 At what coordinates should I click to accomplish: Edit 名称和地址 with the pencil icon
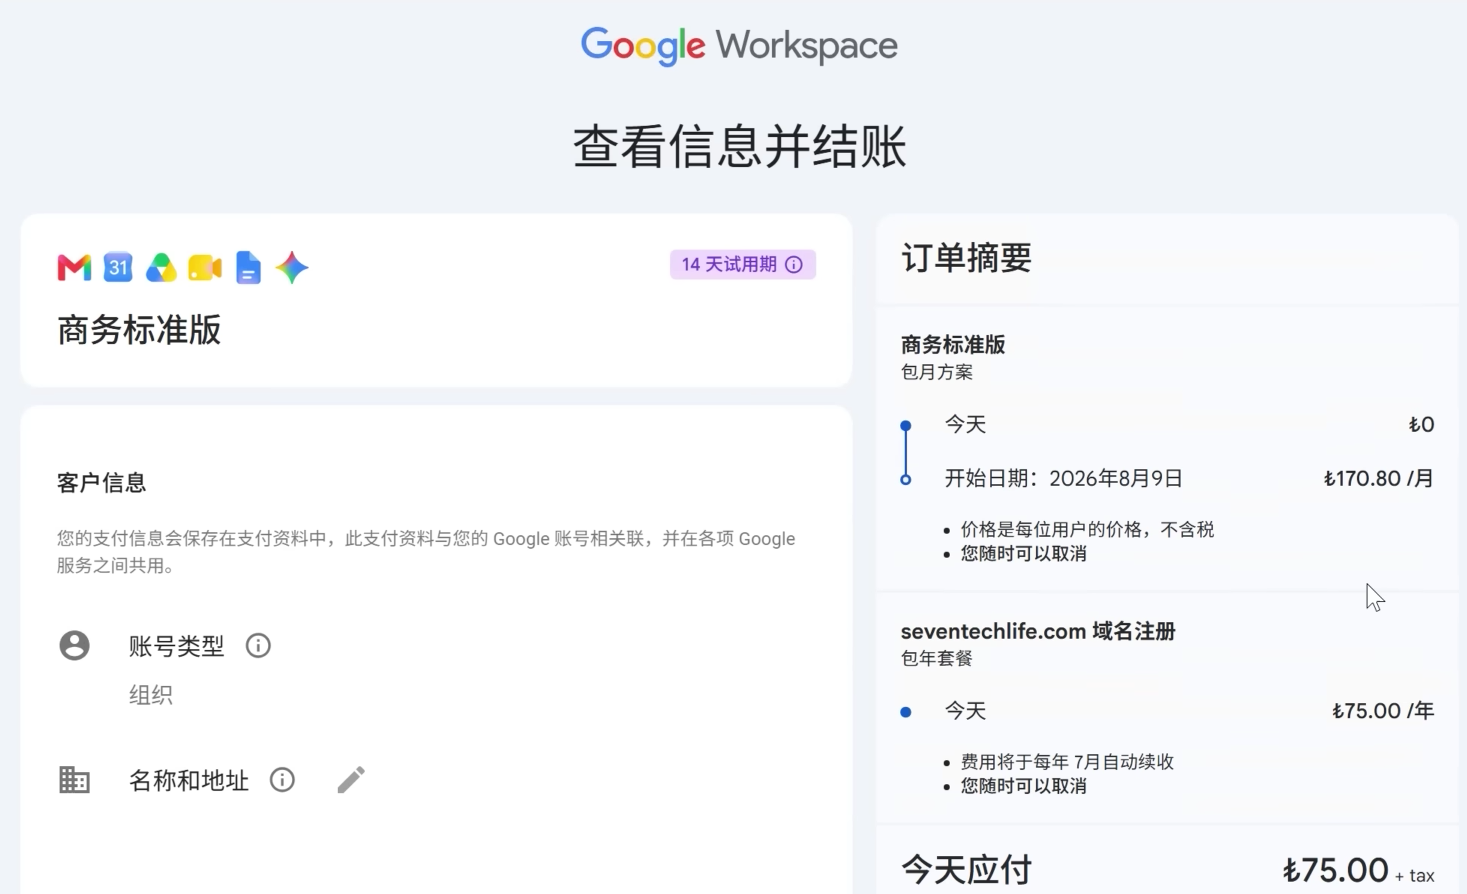(x=351, y=780)
